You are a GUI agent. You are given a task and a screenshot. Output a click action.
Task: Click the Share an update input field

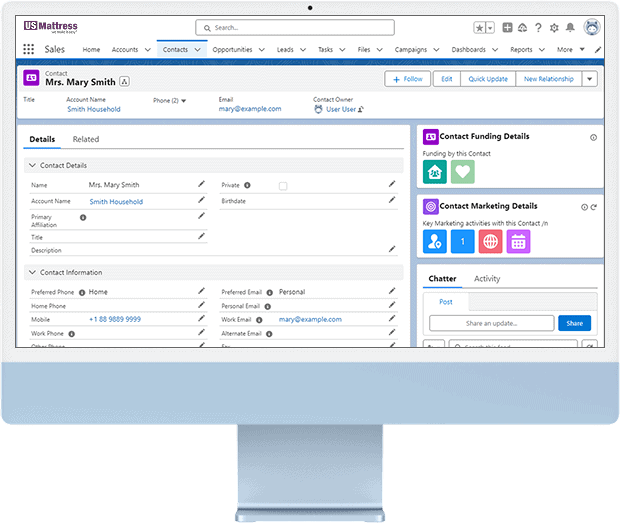click(491, 323)
